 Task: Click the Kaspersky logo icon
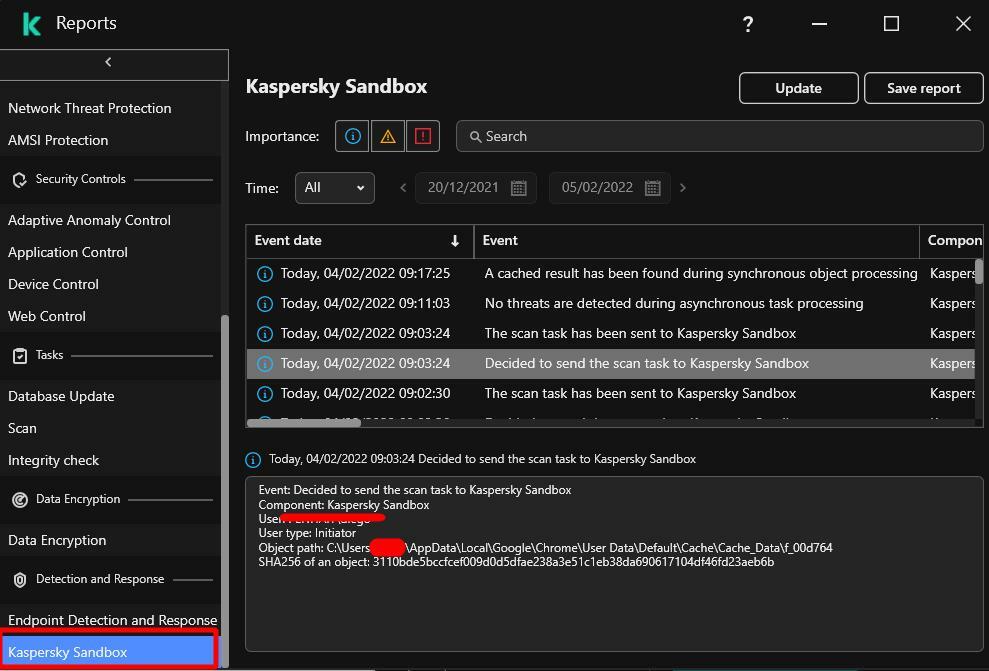[x=32, y=24]
